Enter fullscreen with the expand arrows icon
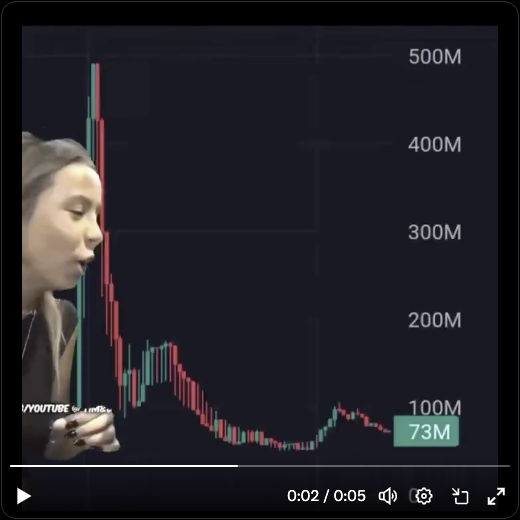 coord(496,496)
